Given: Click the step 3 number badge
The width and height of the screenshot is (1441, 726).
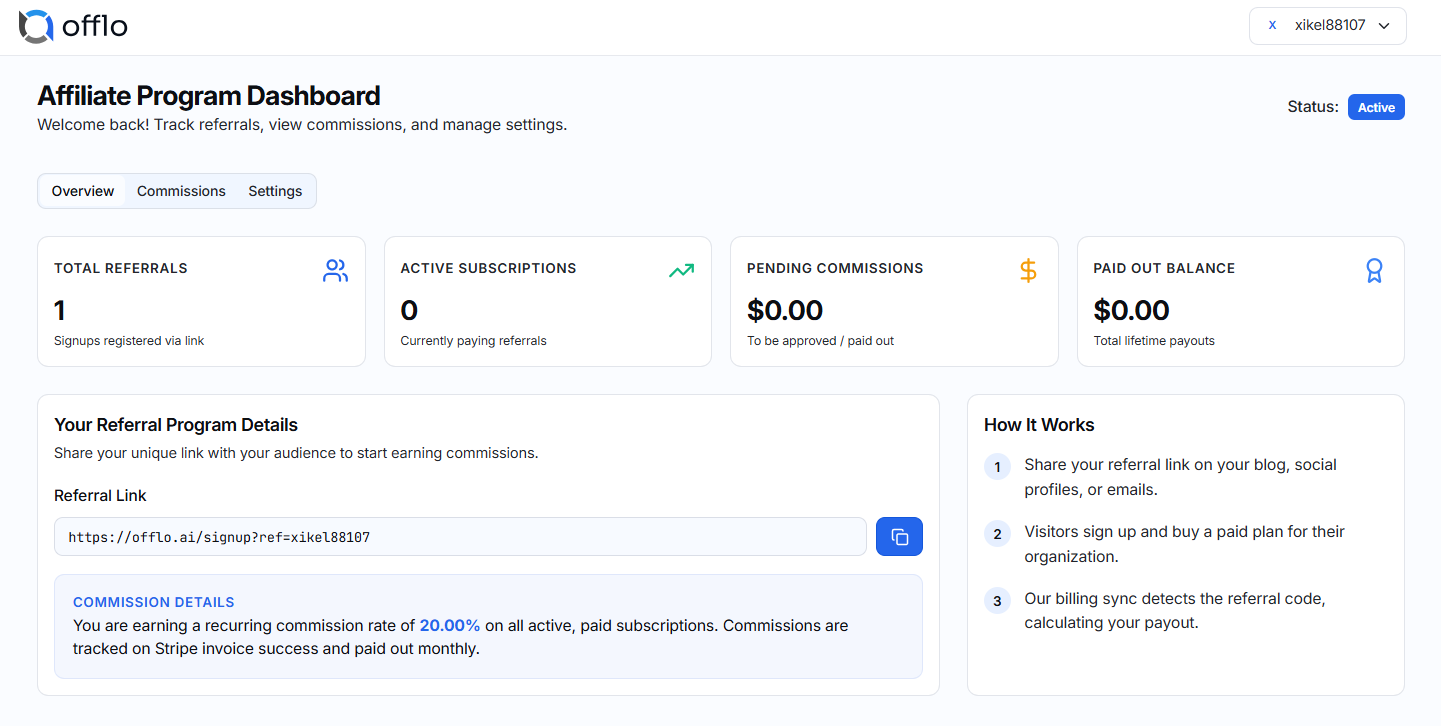Looking at the screenshot, I should coord(997,601).
